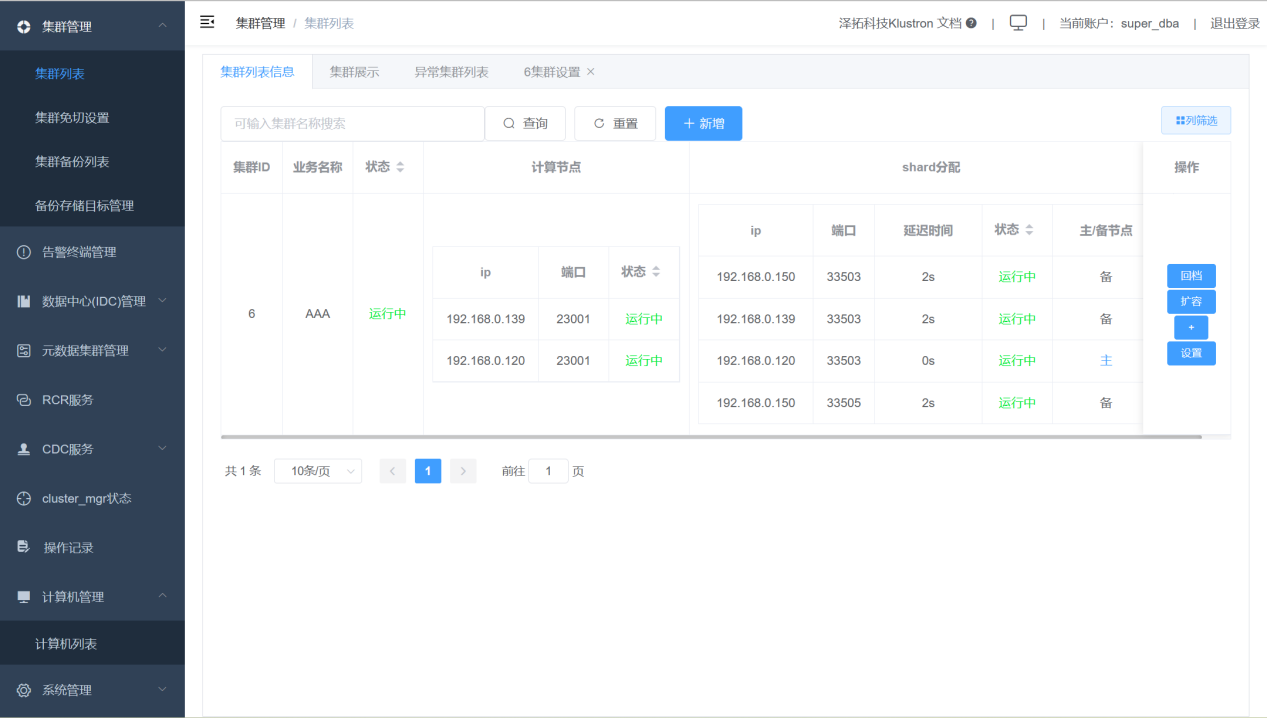Toggle the sidebar collapse hamburger icon
Viewport: 1267px width, 718px height.
tap(207, 22)
